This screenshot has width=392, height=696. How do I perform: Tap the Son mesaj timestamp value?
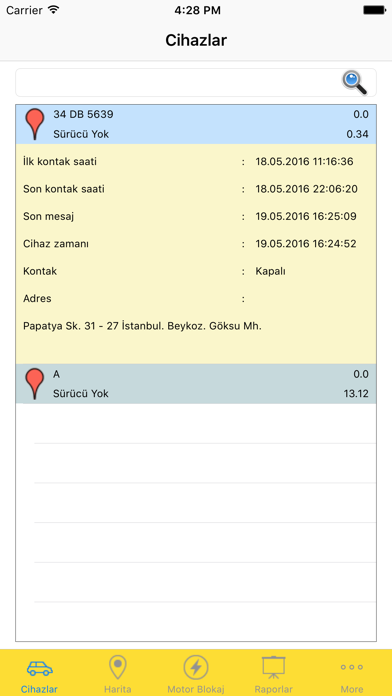coord(306,217)
